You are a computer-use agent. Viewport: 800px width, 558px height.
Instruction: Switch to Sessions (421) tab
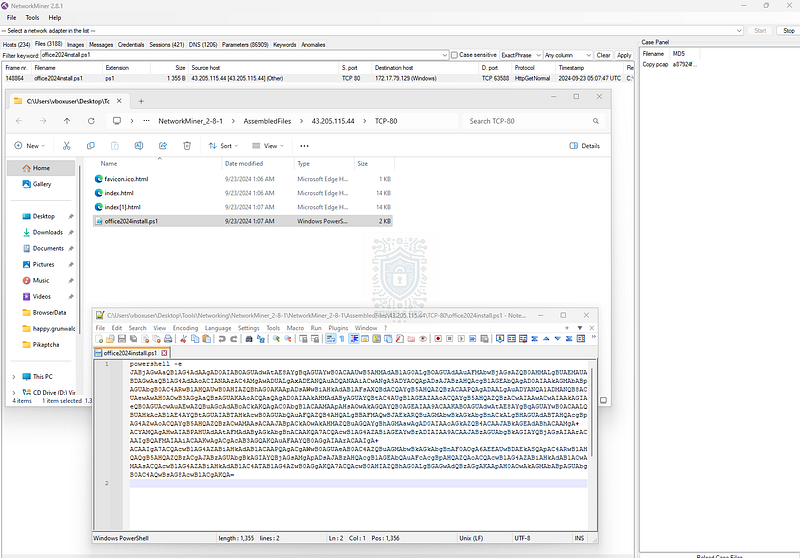pos(166,45)
